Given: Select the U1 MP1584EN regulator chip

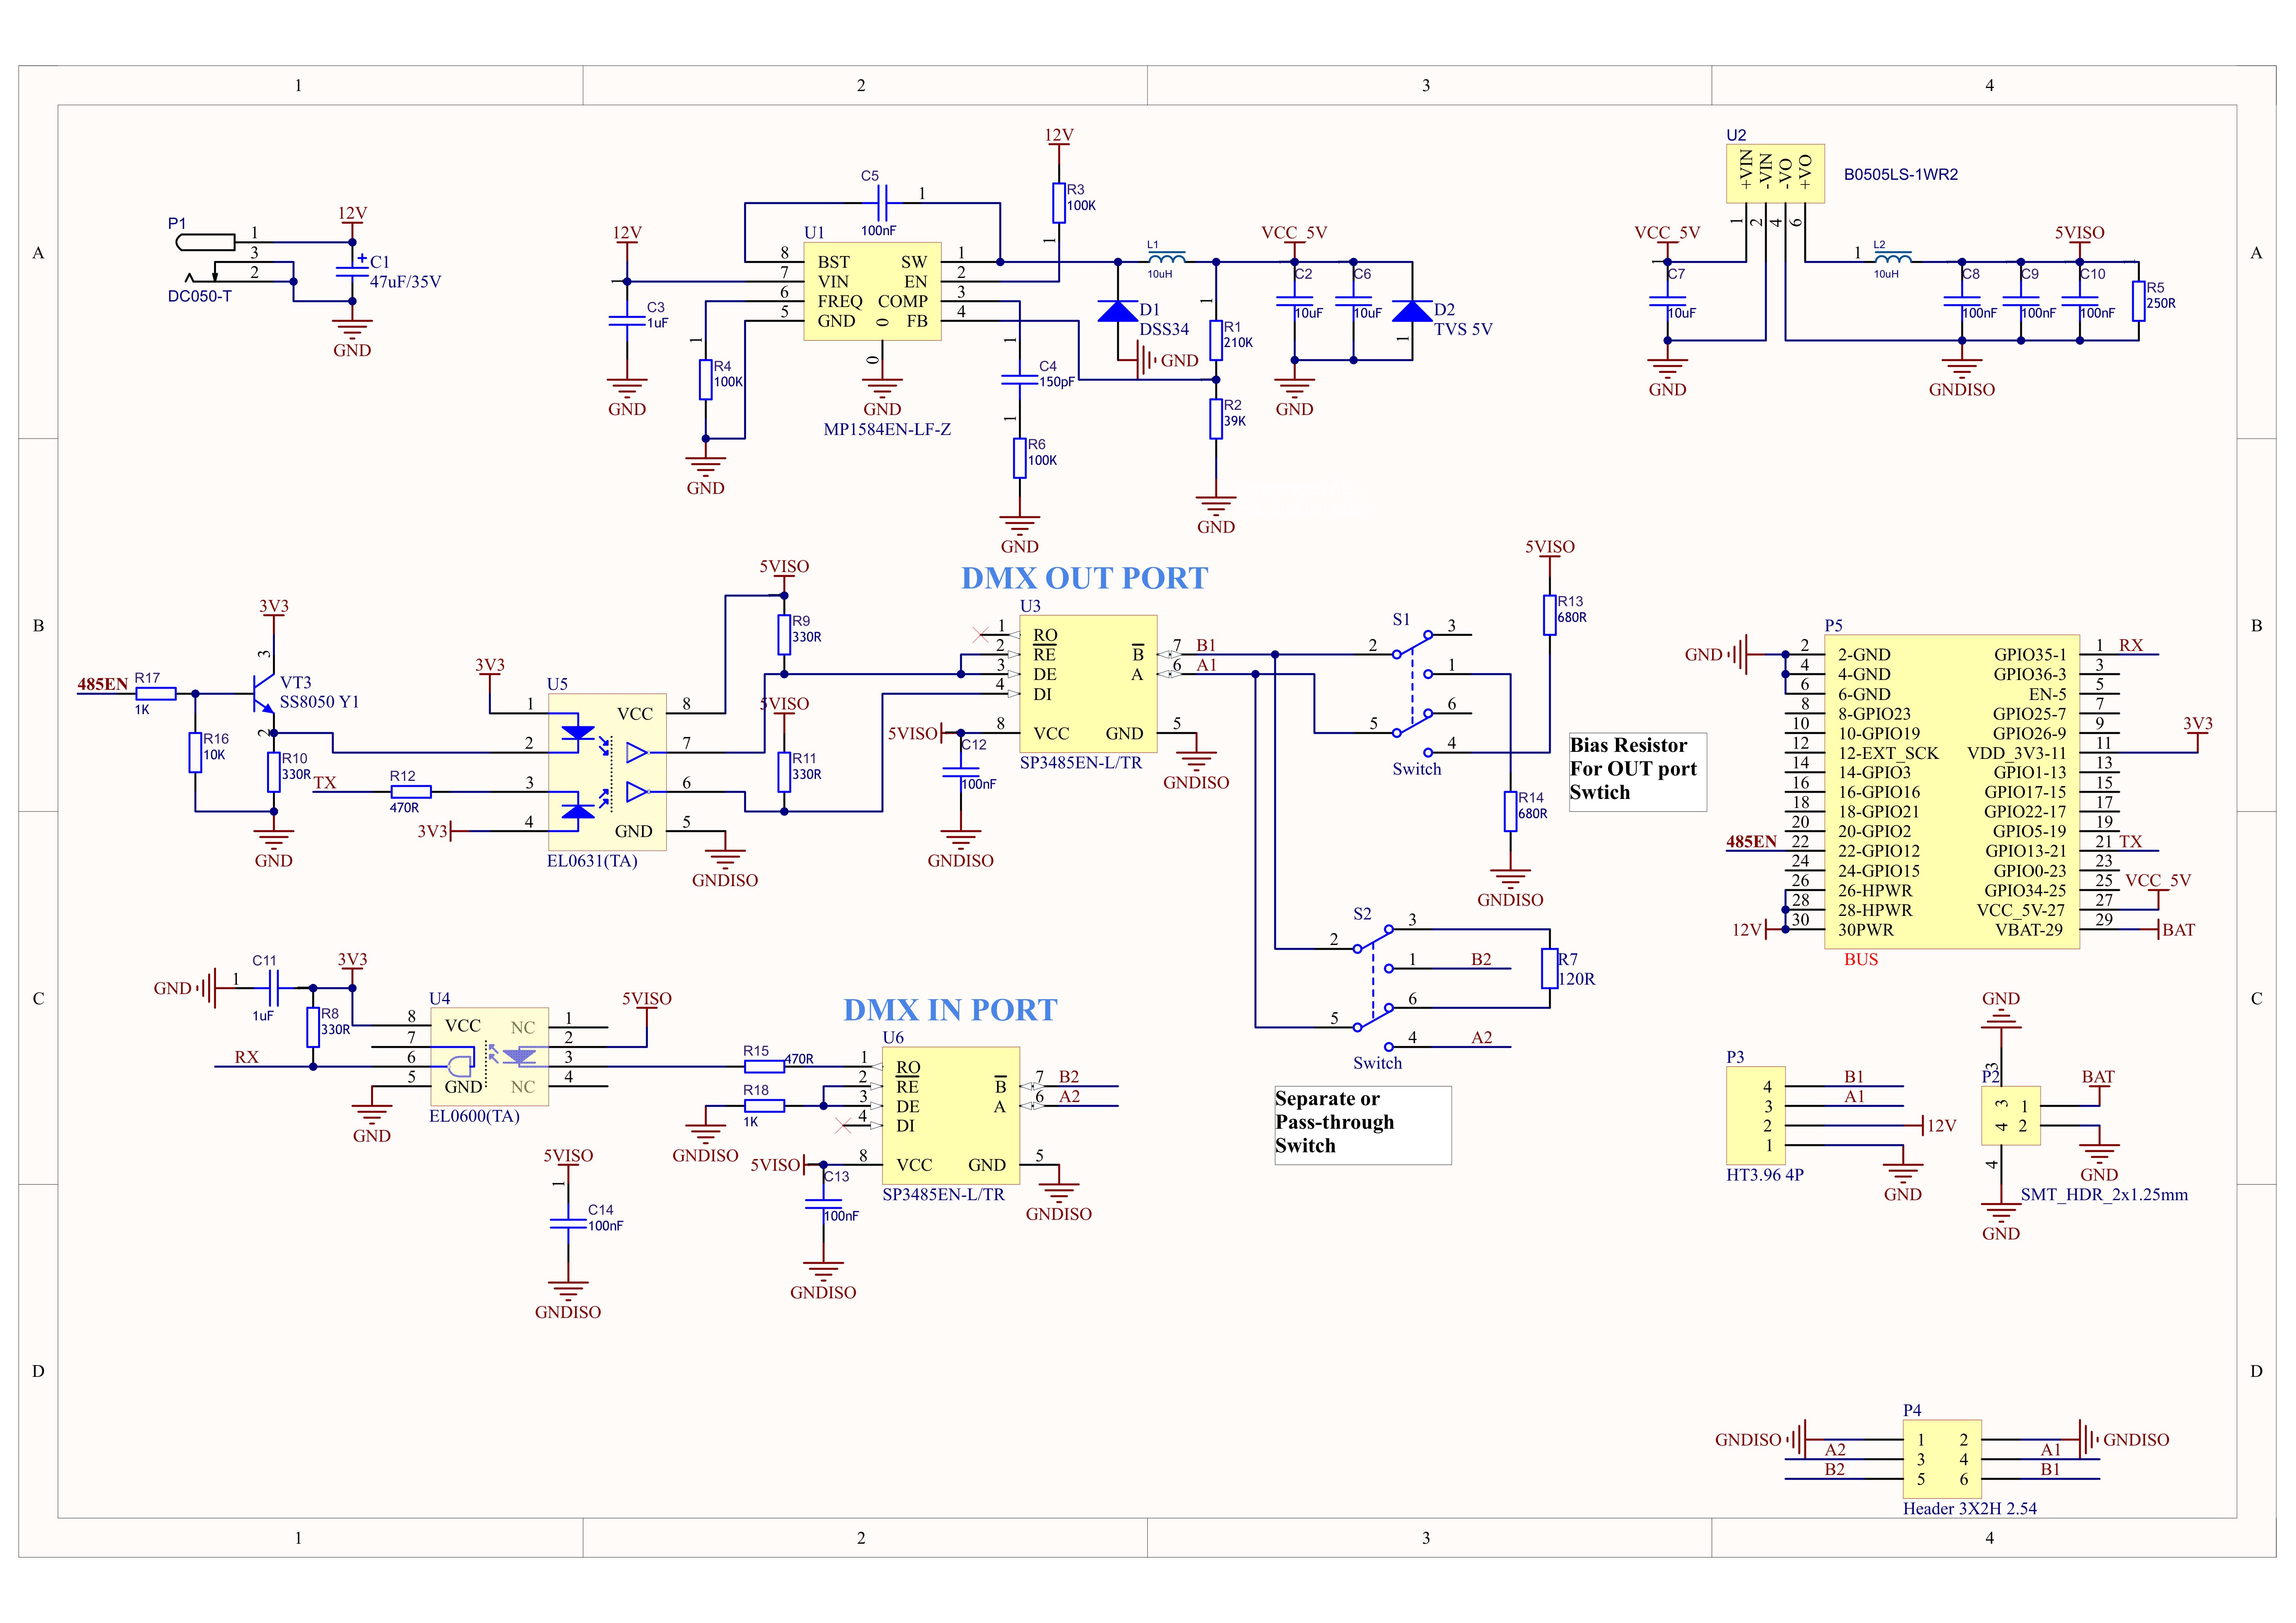Looking at the screenshot, I should pos(872,291).
